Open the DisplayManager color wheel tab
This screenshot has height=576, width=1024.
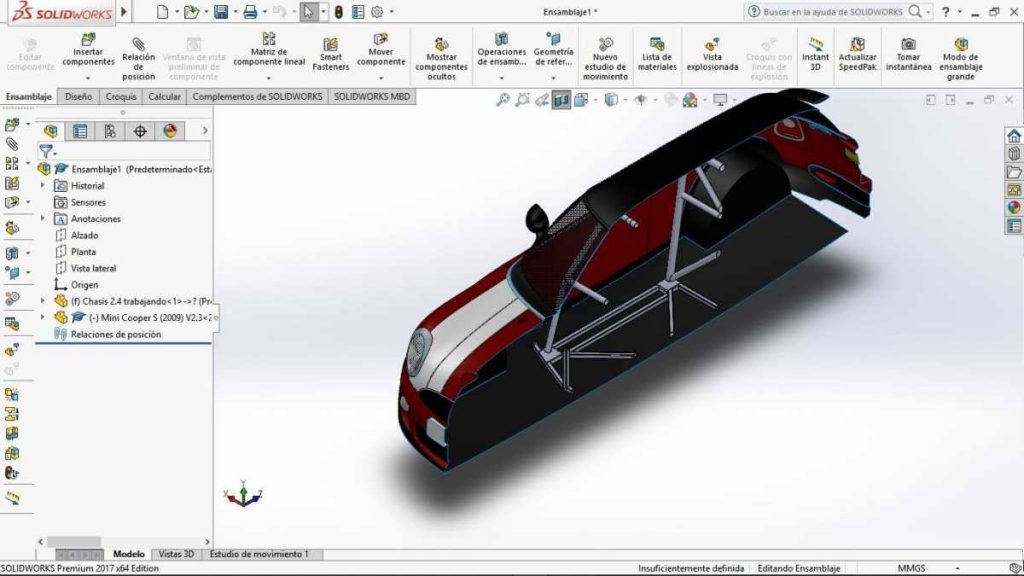click(x=169, y=131)
